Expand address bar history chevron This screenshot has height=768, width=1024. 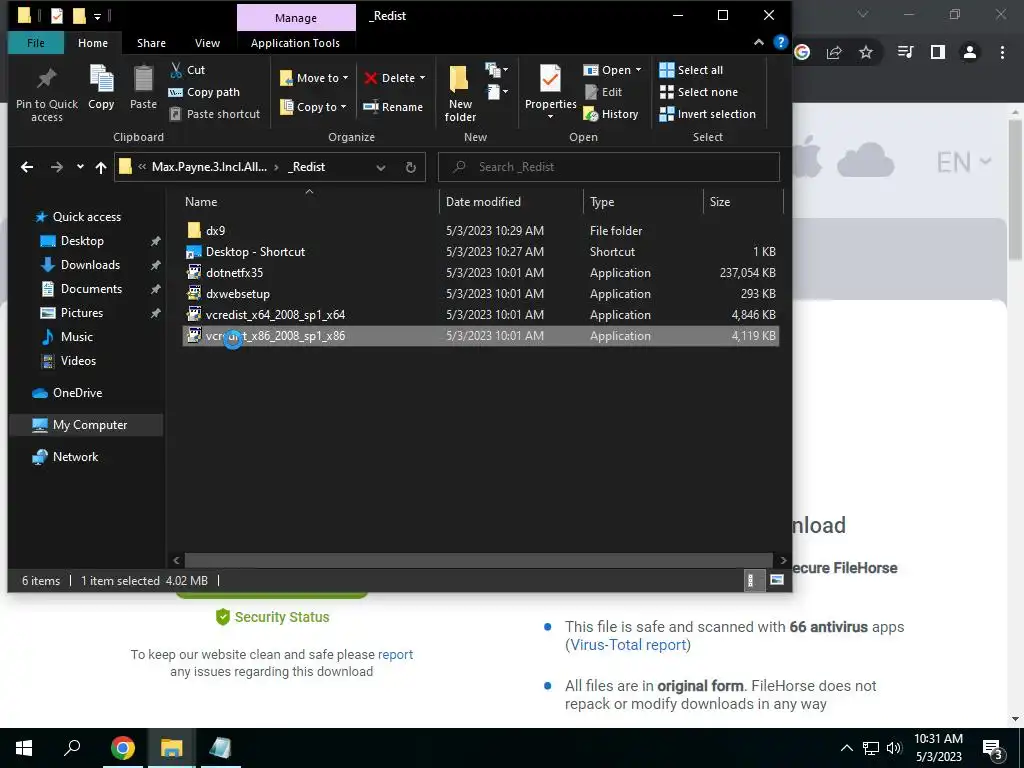381,167
